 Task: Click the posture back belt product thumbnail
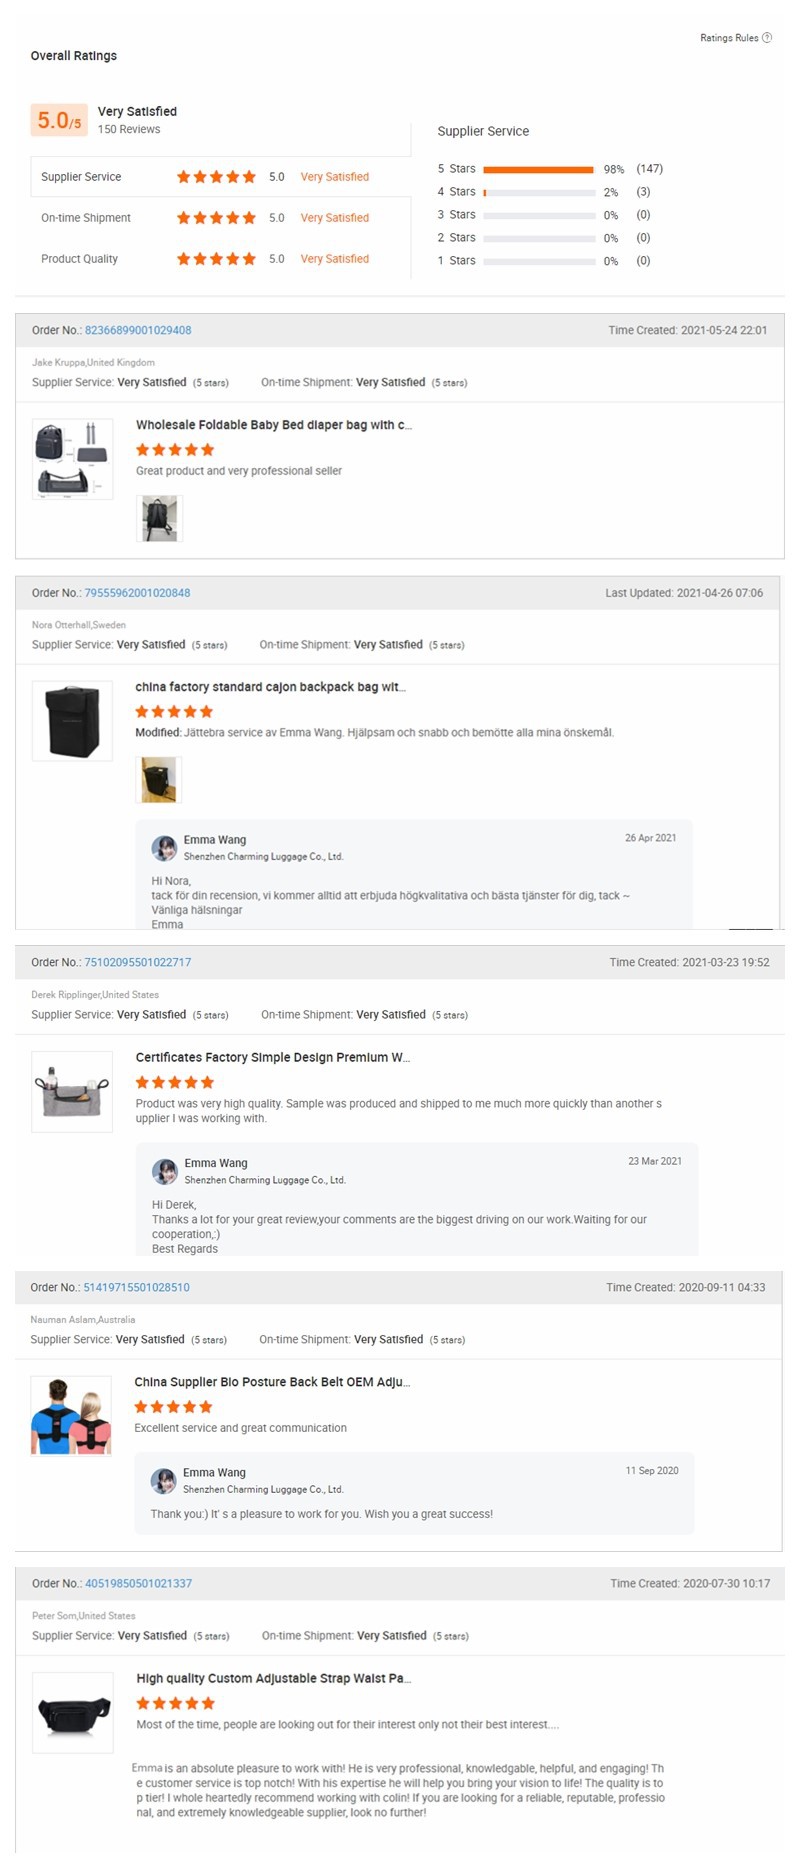[x=71, y=1416]
